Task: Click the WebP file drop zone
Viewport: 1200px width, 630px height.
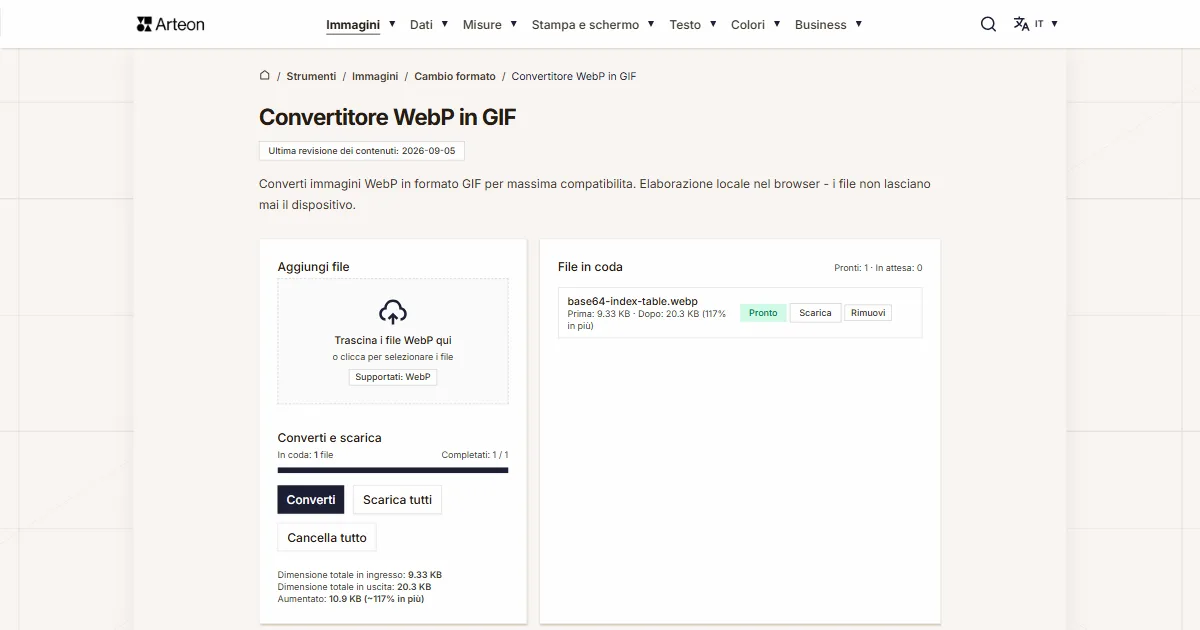Action: pos(393,341)
